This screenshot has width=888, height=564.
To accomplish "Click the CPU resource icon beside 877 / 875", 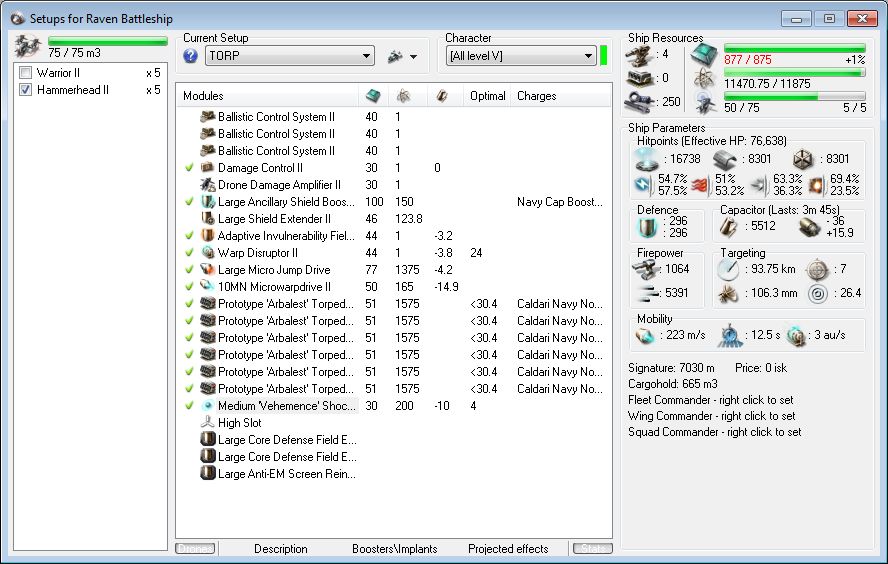I will [x=704, y=55].
